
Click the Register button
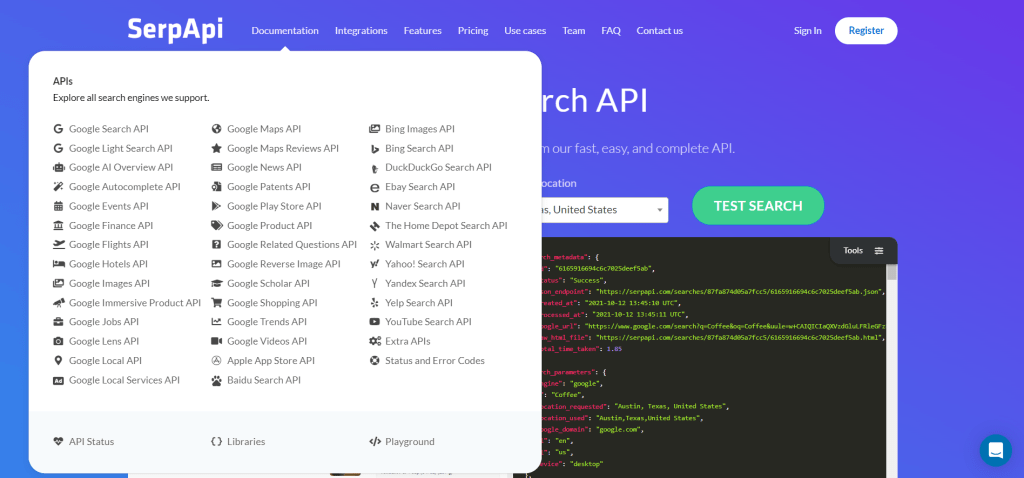(x=866, y=31)
